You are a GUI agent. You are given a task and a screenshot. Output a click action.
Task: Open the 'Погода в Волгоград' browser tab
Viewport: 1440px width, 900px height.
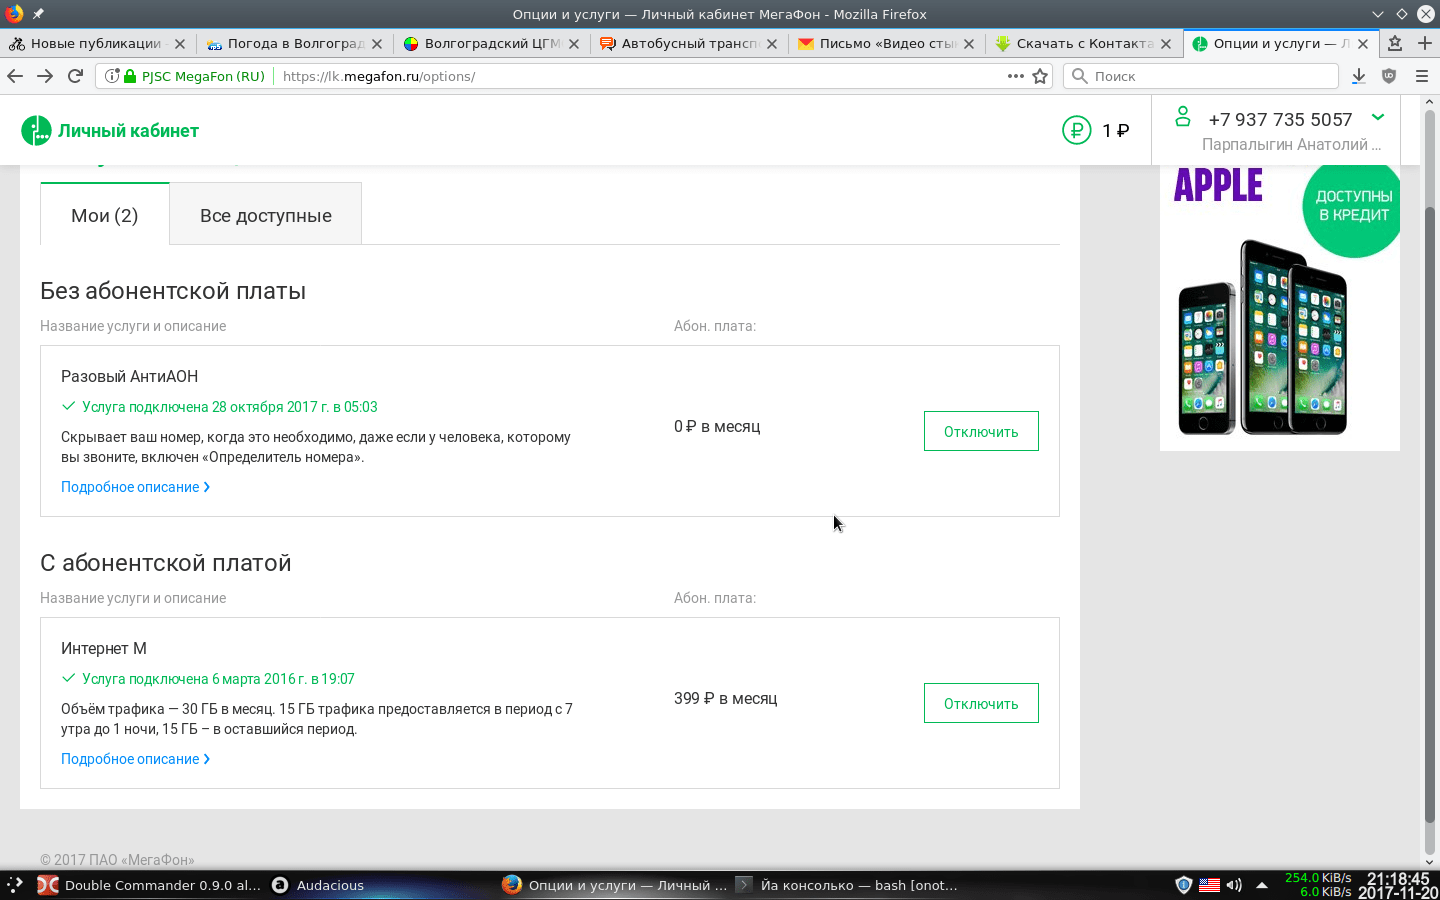pyautogui.click(x=294, y=43)
